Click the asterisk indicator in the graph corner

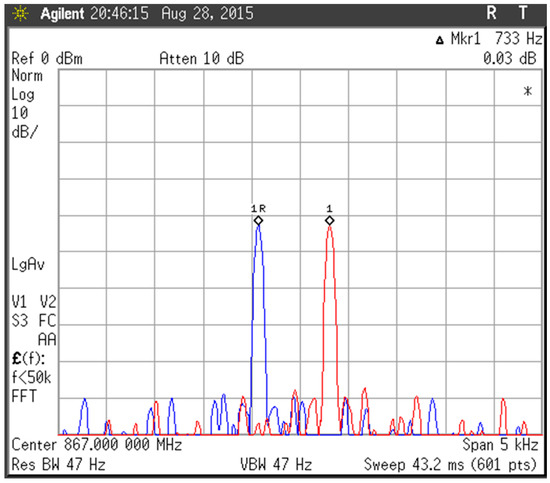coord(528,91)
